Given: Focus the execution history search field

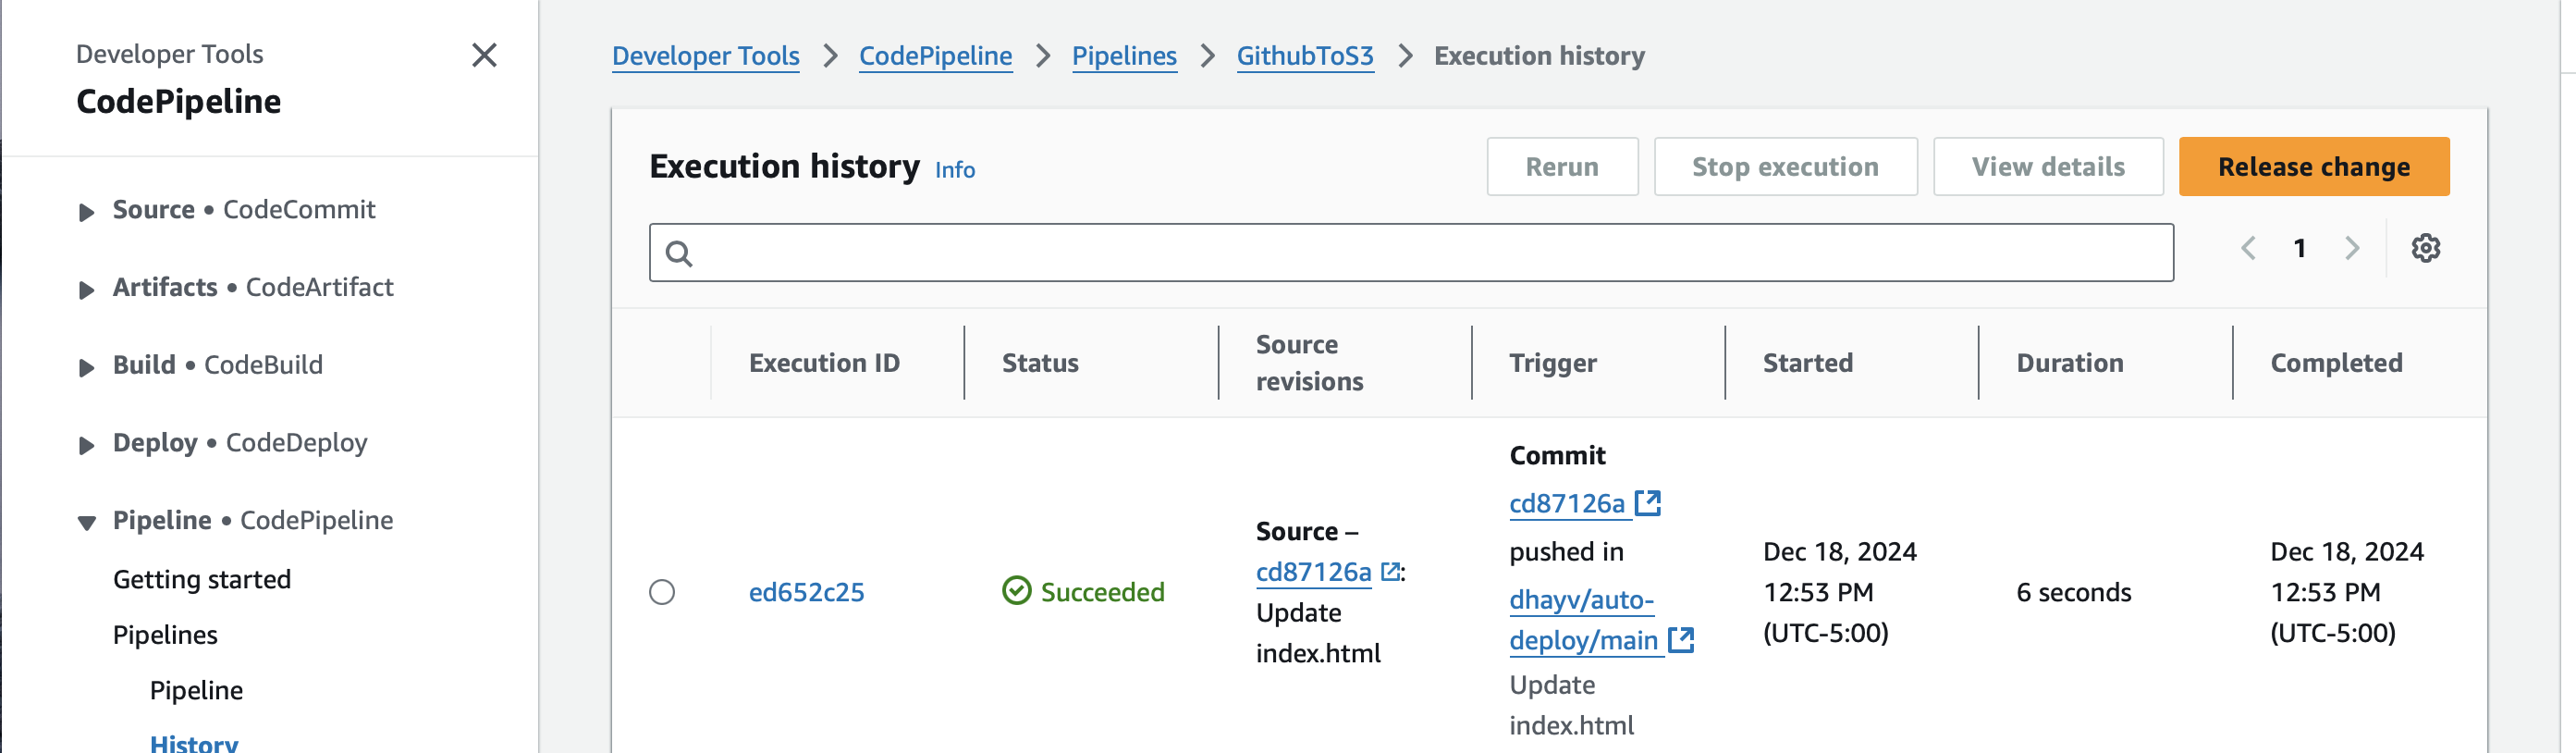Looking at the screenshot, I should [1411, 253].
